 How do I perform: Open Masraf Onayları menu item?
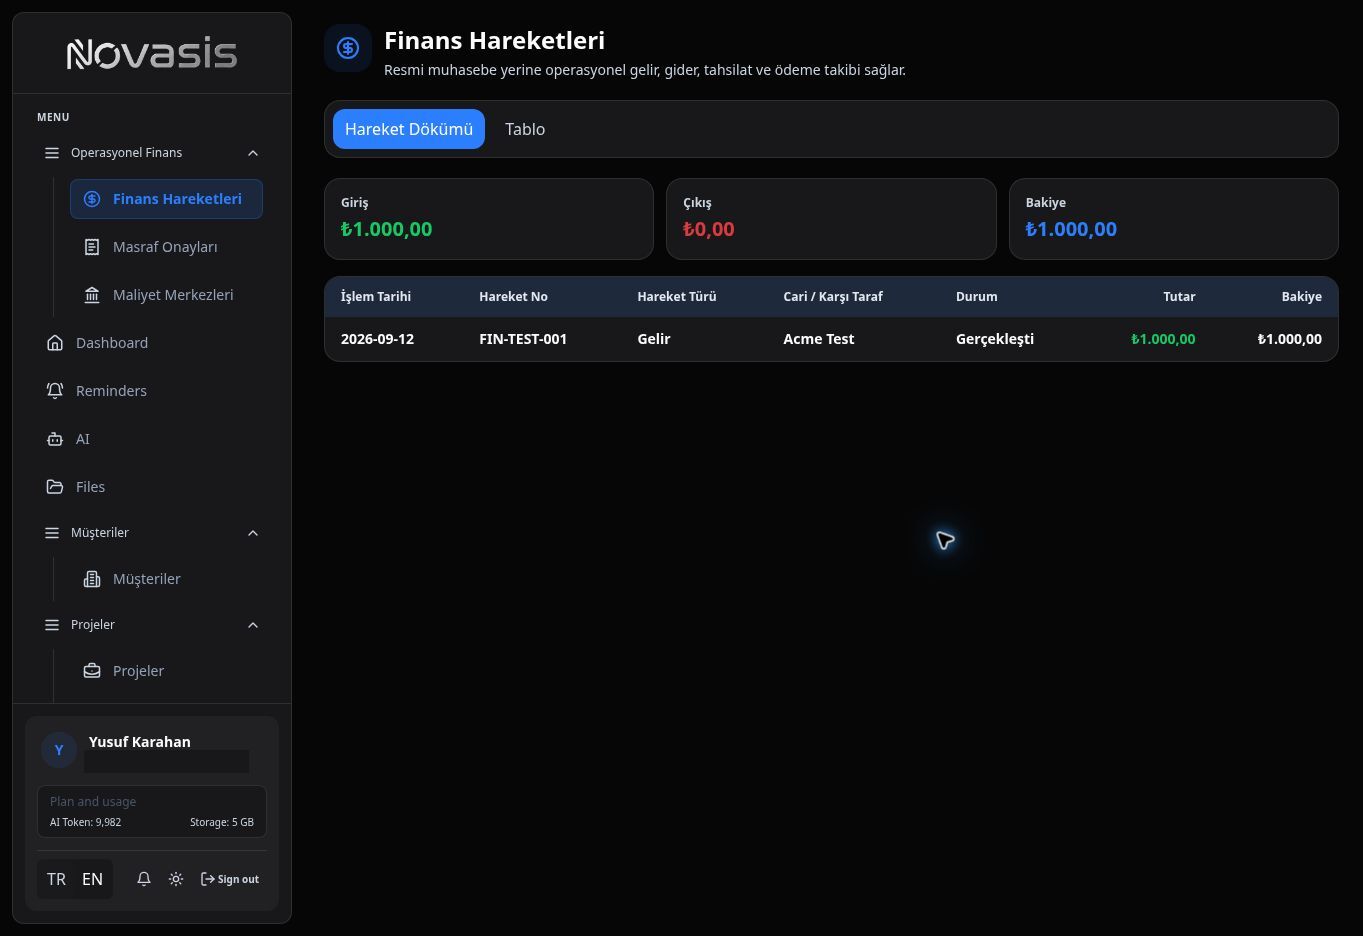[166, 247]
